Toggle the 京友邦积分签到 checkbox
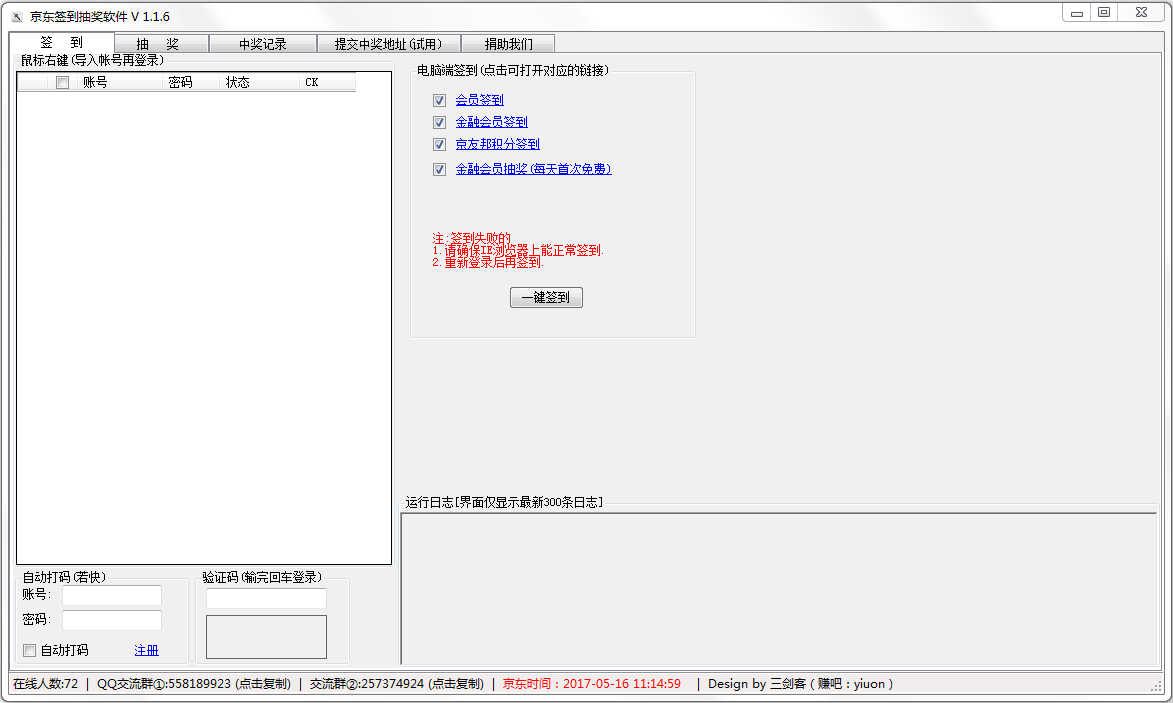 pyautogui.click(x=439, y=144)
